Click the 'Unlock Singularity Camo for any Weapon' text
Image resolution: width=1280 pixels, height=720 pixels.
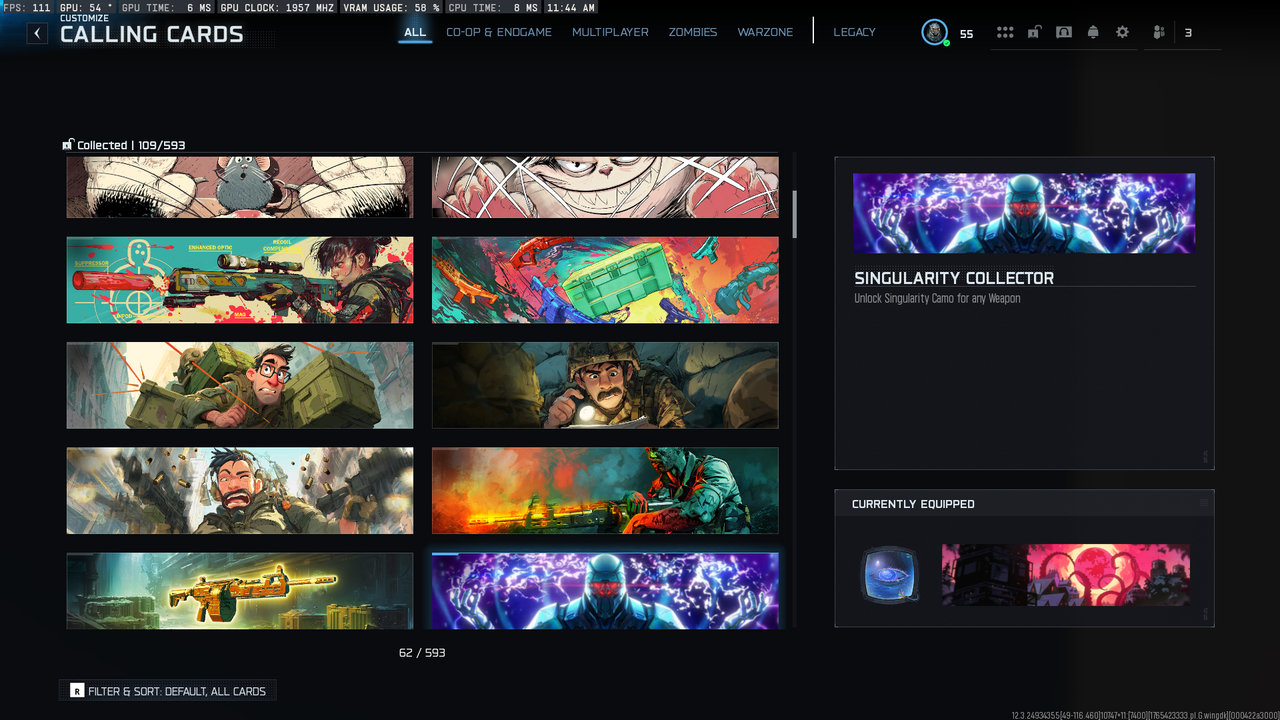click(x=937, y=299)
